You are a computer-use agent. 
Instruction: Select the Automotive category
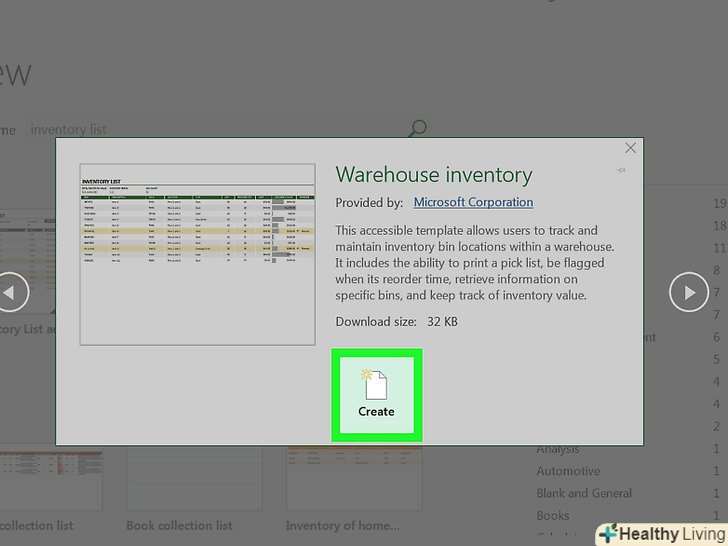(x=568, y=471)
